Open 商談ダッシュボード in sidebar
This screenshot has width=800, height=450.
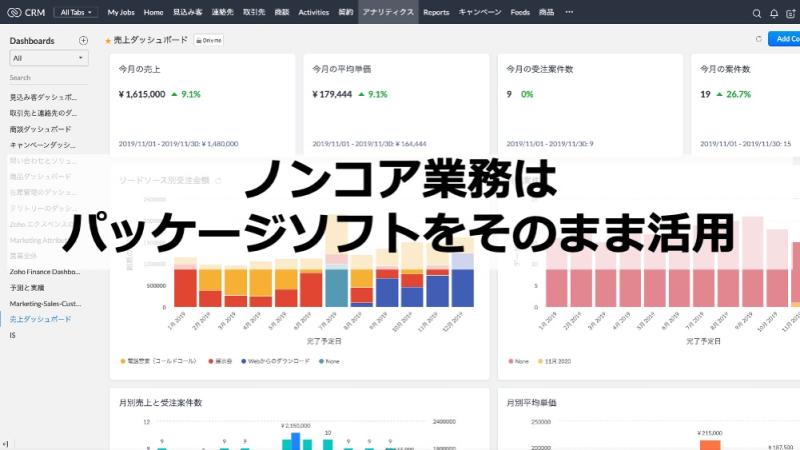point(40,129)
